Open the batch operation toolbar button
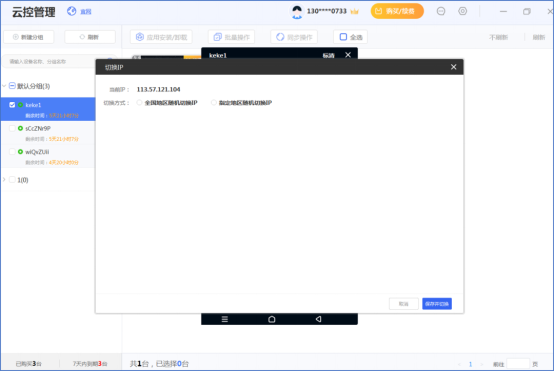The width and height of the screenshot is (554, 371). point(231,37)
